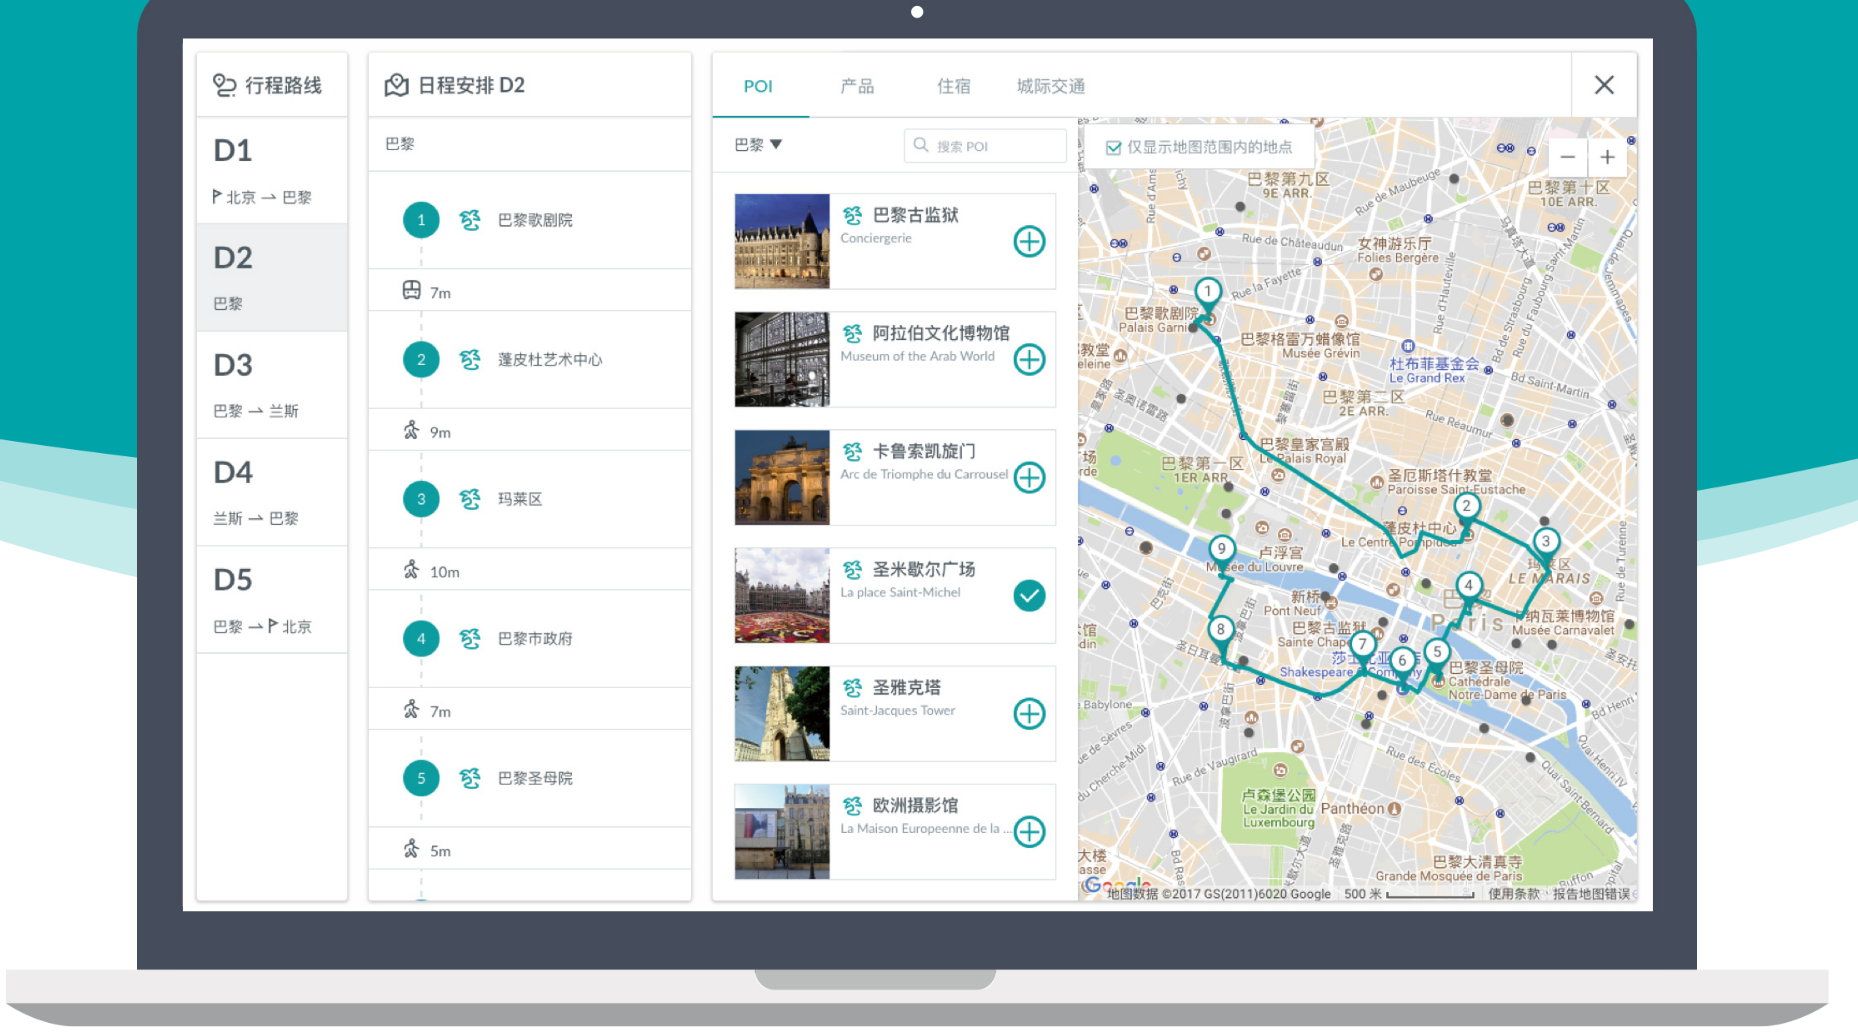1858x1034 pixels.
Task: Open the 卡鲁索凯旋门 photo thumbnail
Action: point(782,477)
